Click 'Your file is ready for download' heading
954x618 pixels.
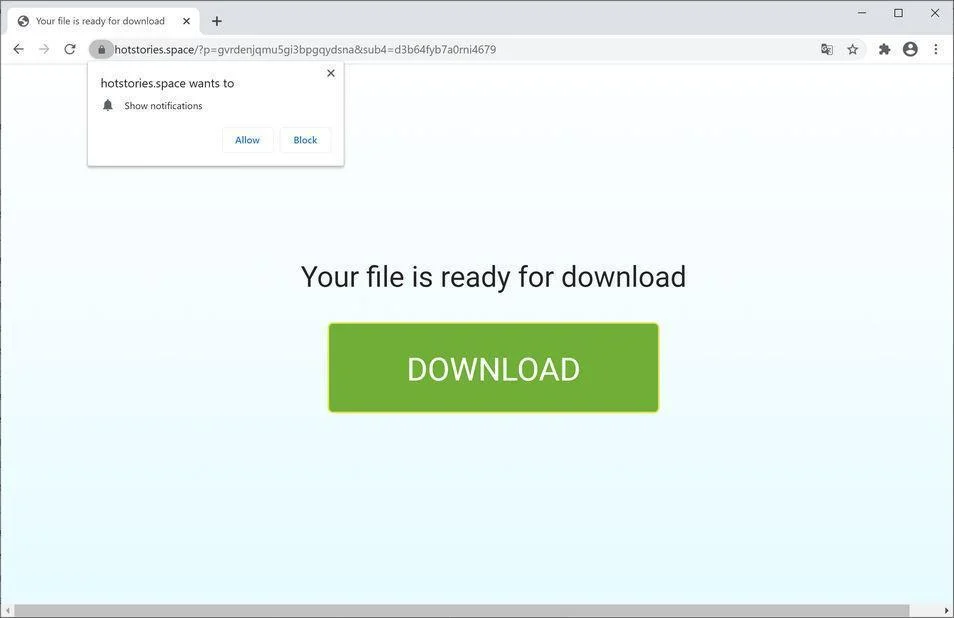point(493,277)
